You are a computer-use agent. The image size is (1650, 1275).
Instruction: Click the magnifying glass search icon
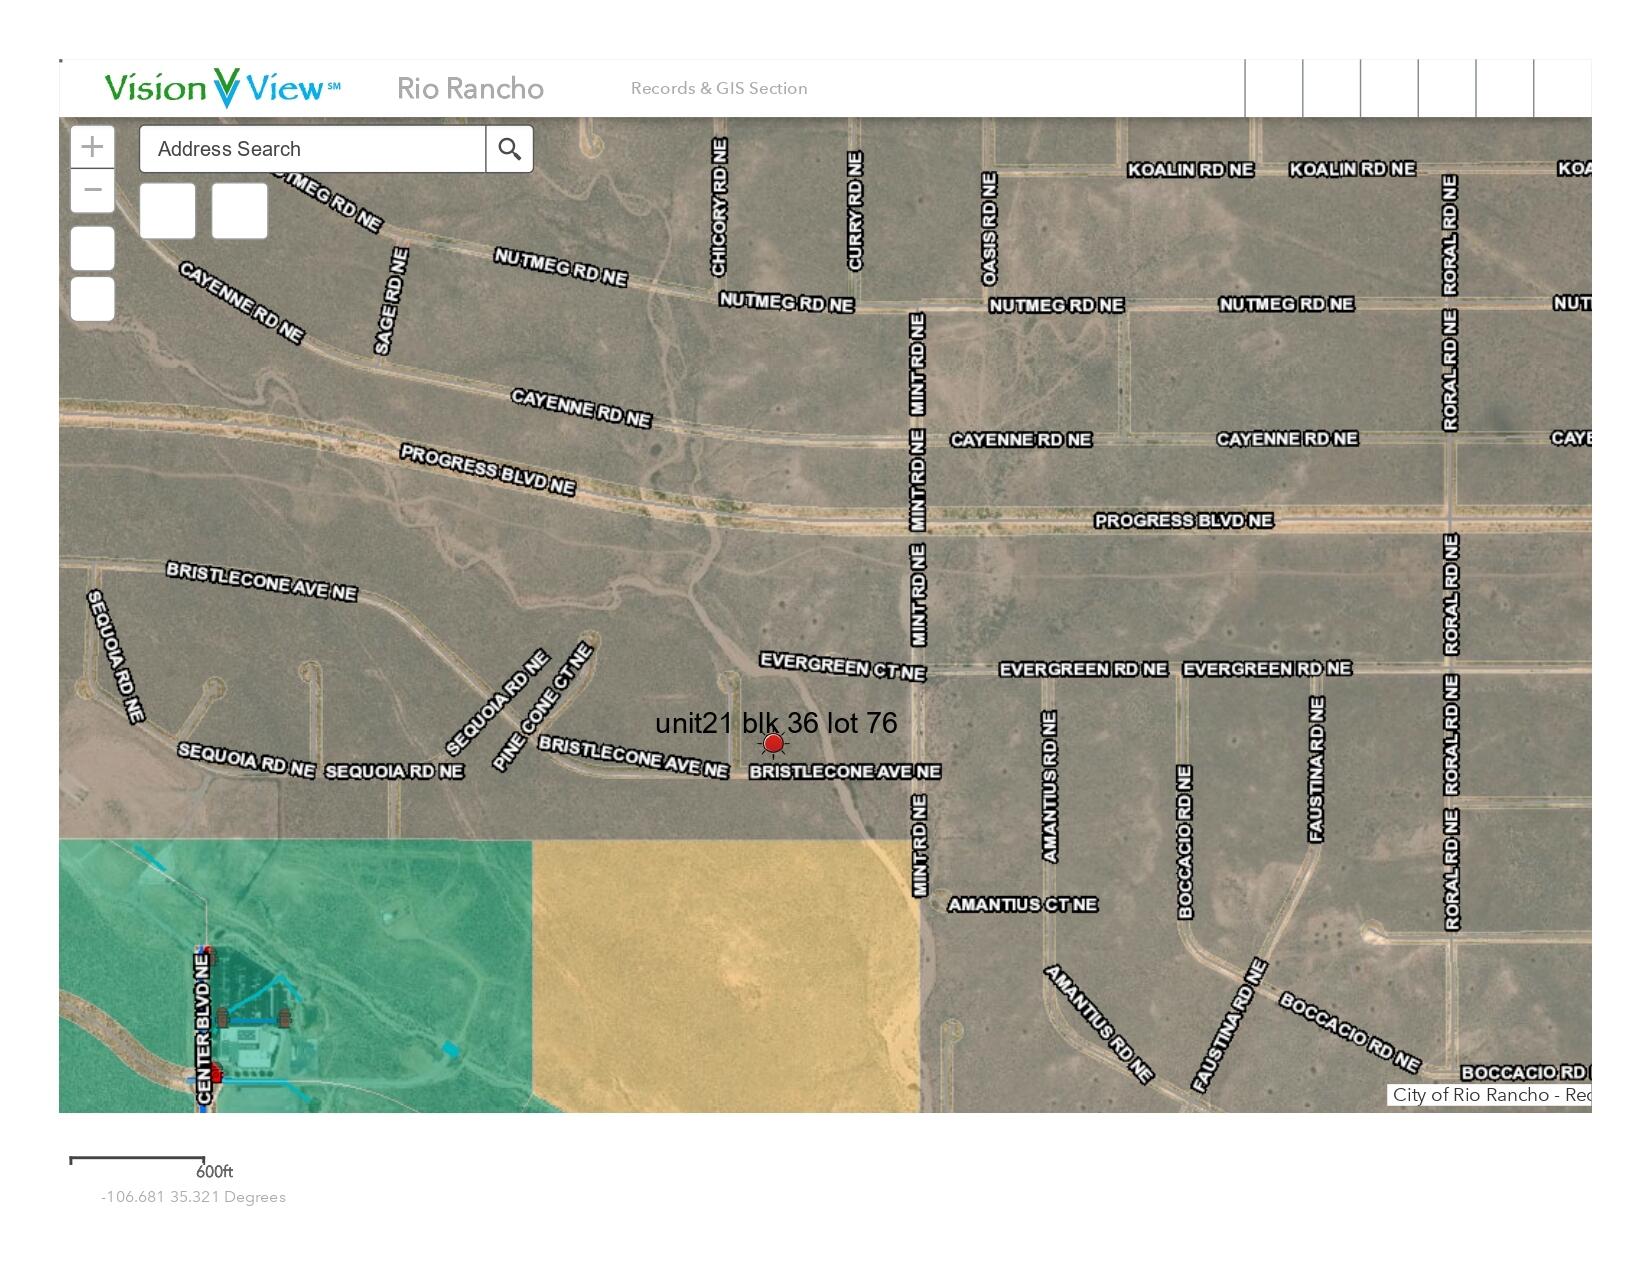509,149
